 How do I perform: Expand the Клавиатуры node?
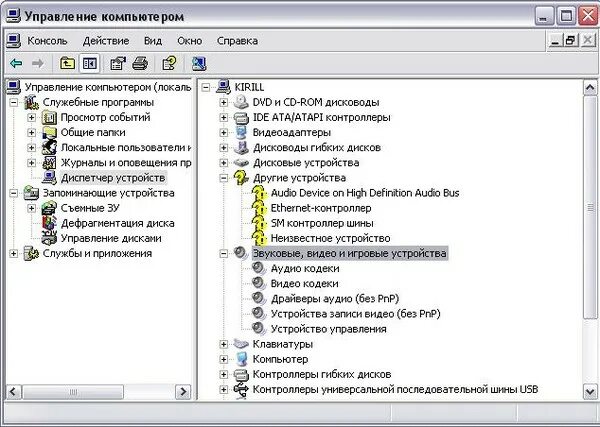coord(224,344)
